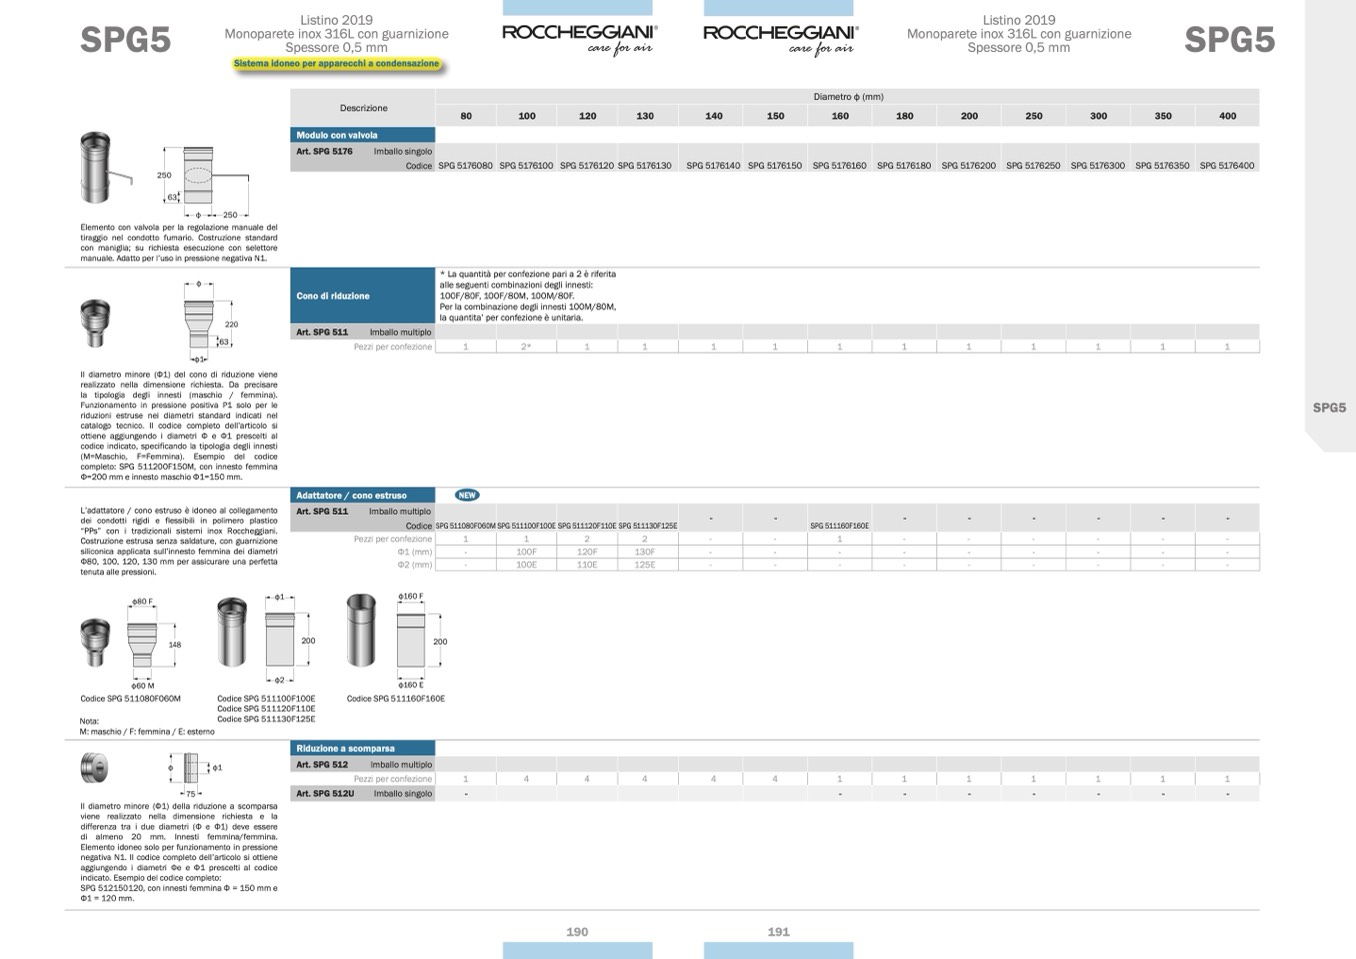Click the Riduzione a scomparsa section header
This screenshot has width=1356, height=959.
(x=363, y=748)
